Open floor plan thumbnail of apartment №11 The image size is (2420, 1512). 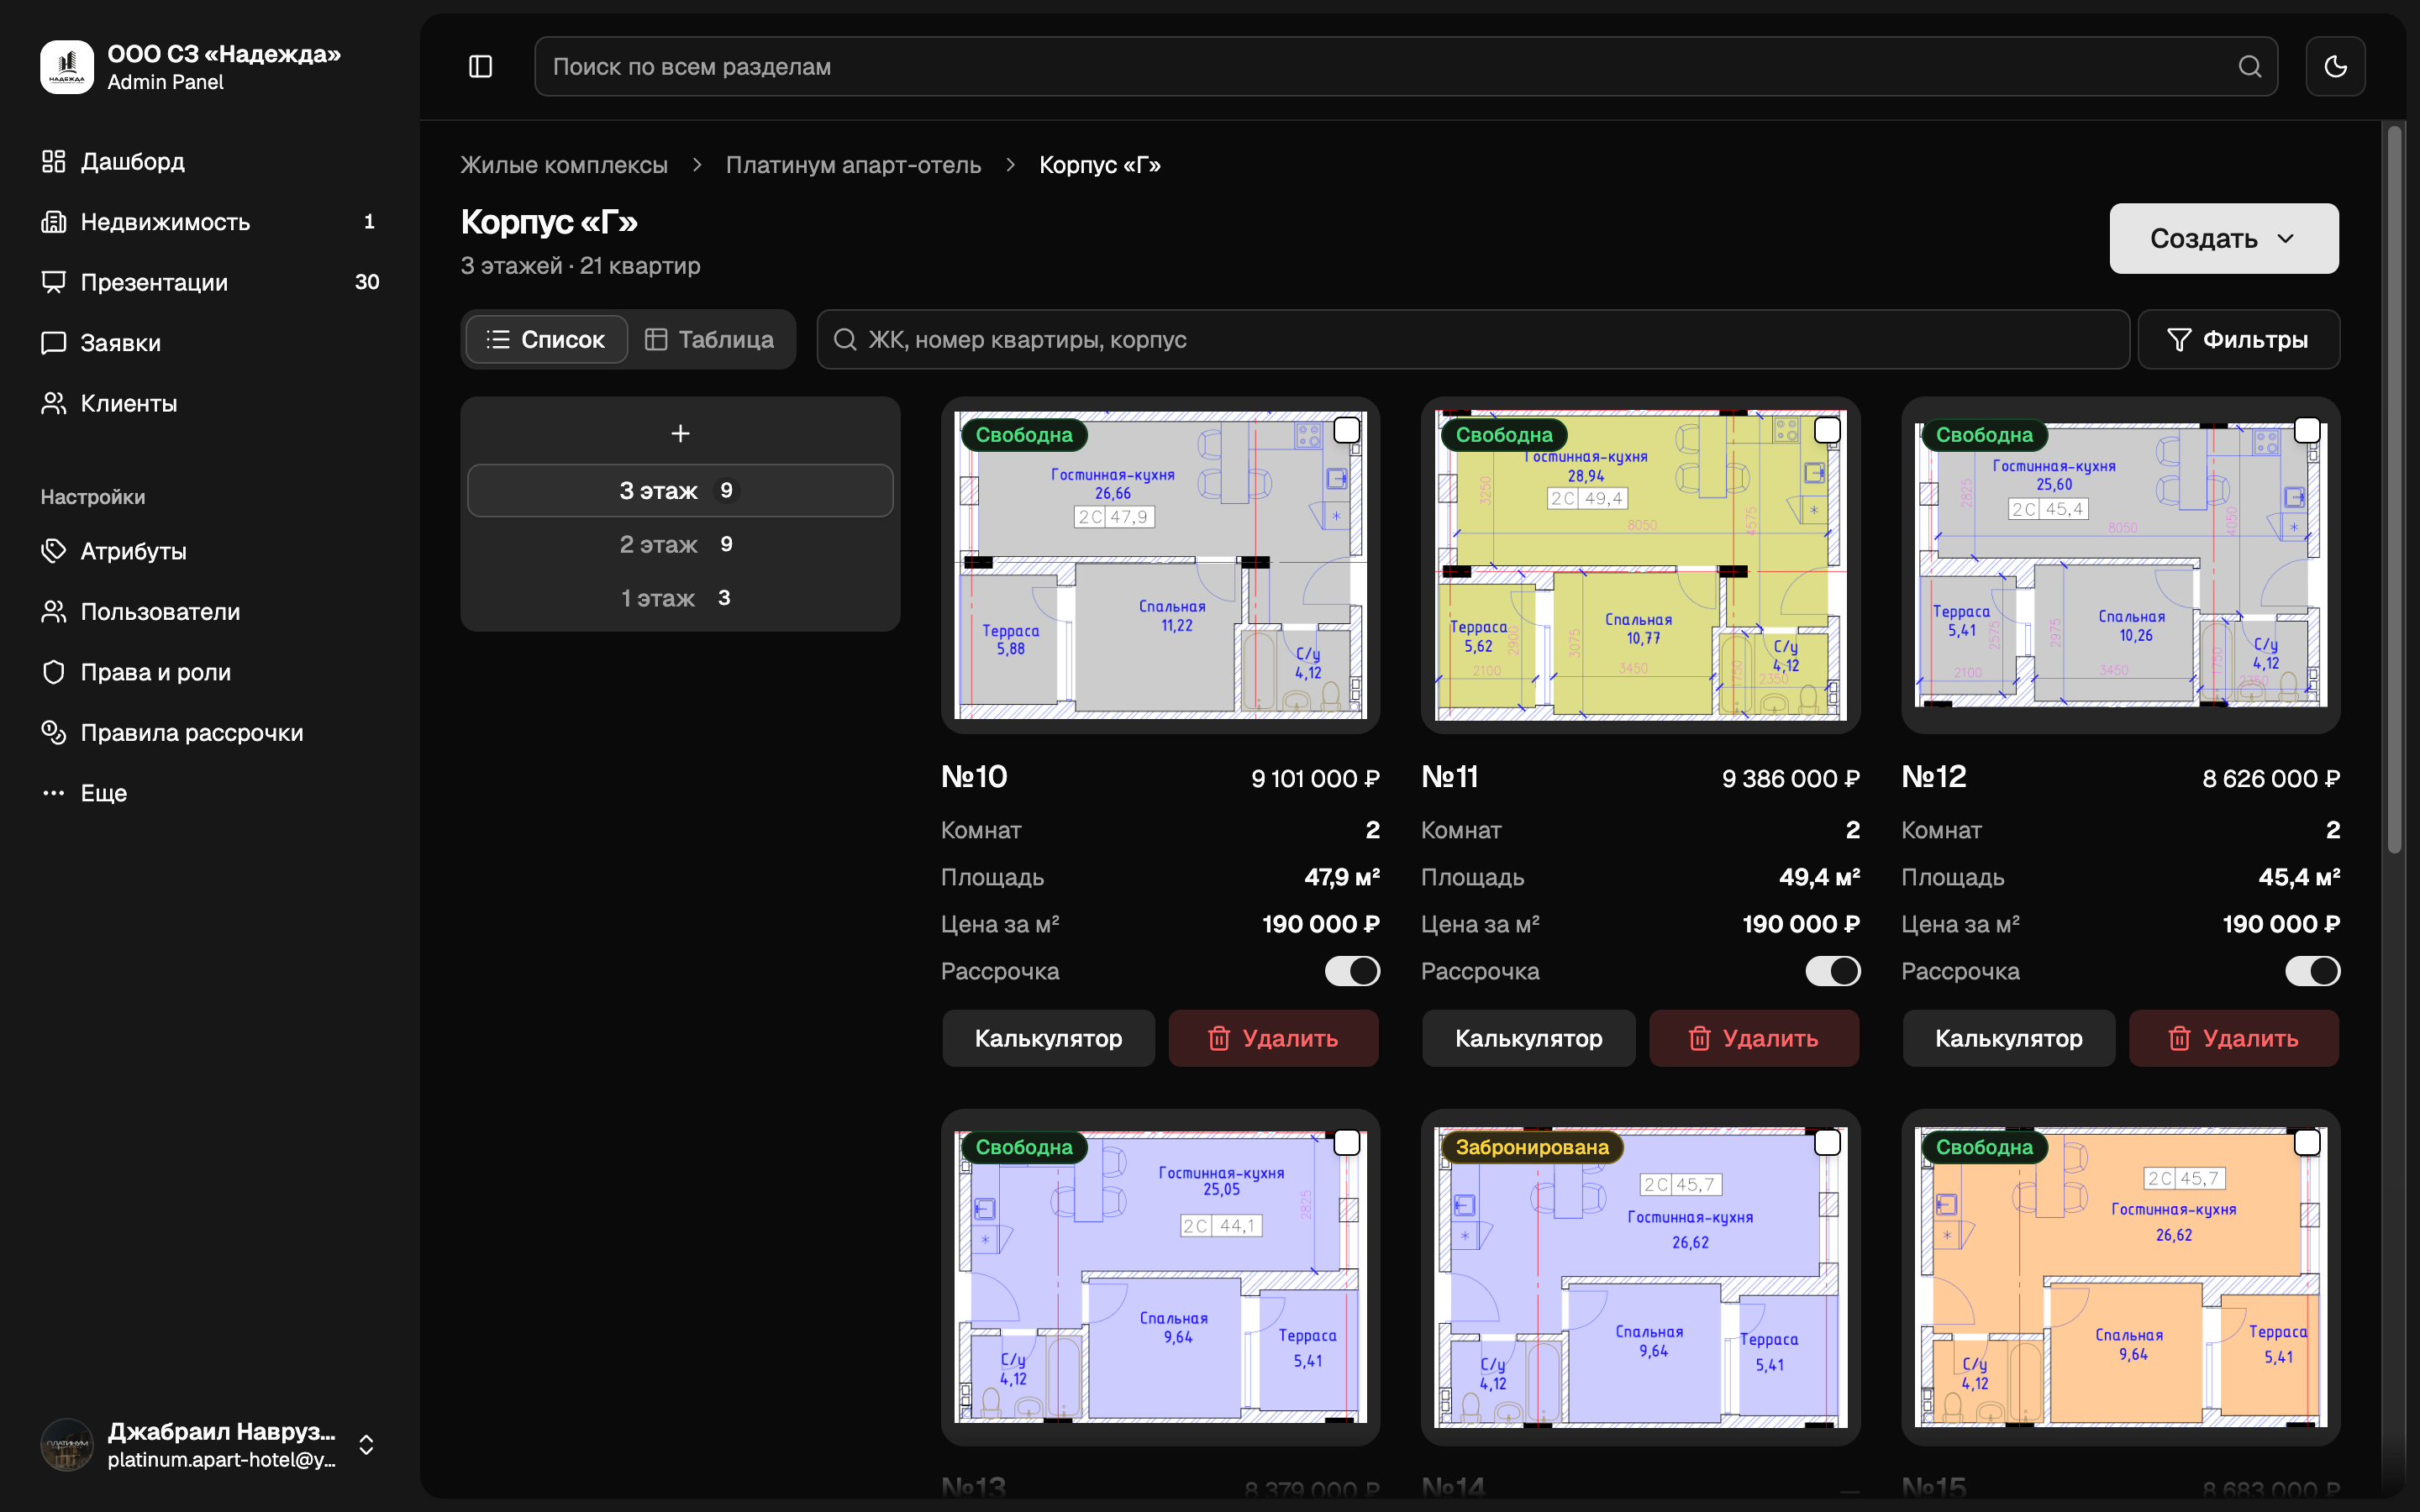click(1640, 565)
